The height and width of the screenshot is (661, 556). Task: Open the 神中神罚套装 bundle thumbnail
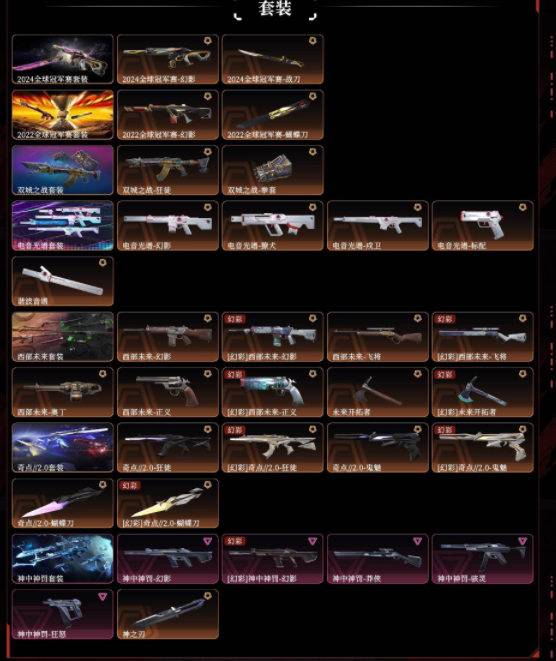[63, 559]
